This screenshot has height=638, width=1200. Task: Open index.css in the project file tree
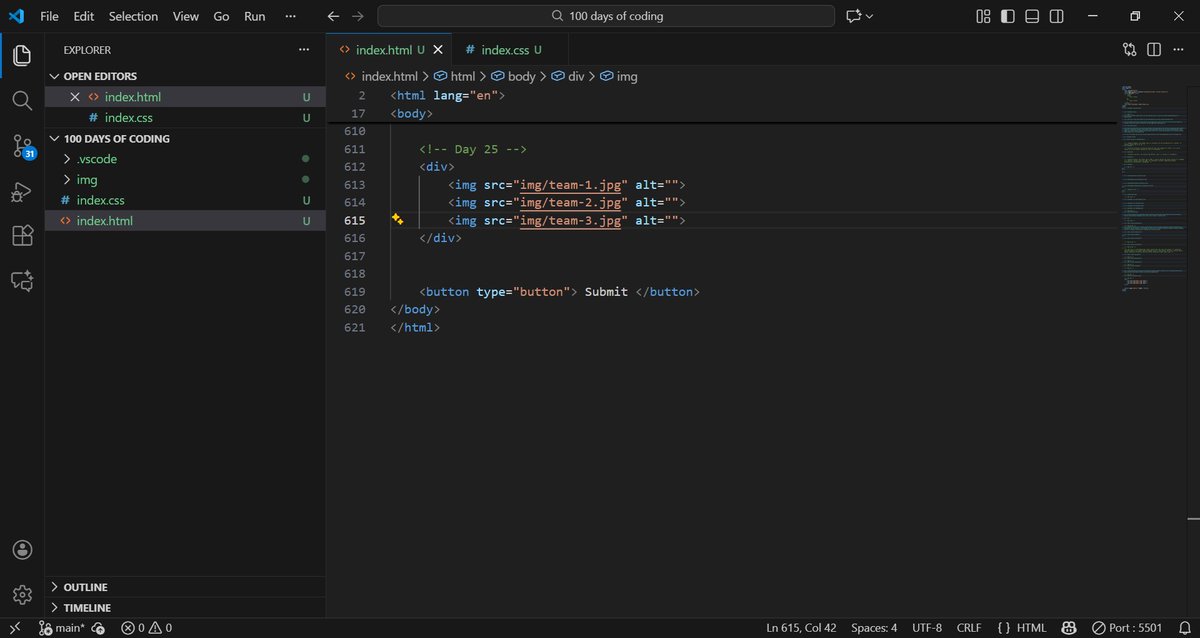185,200
